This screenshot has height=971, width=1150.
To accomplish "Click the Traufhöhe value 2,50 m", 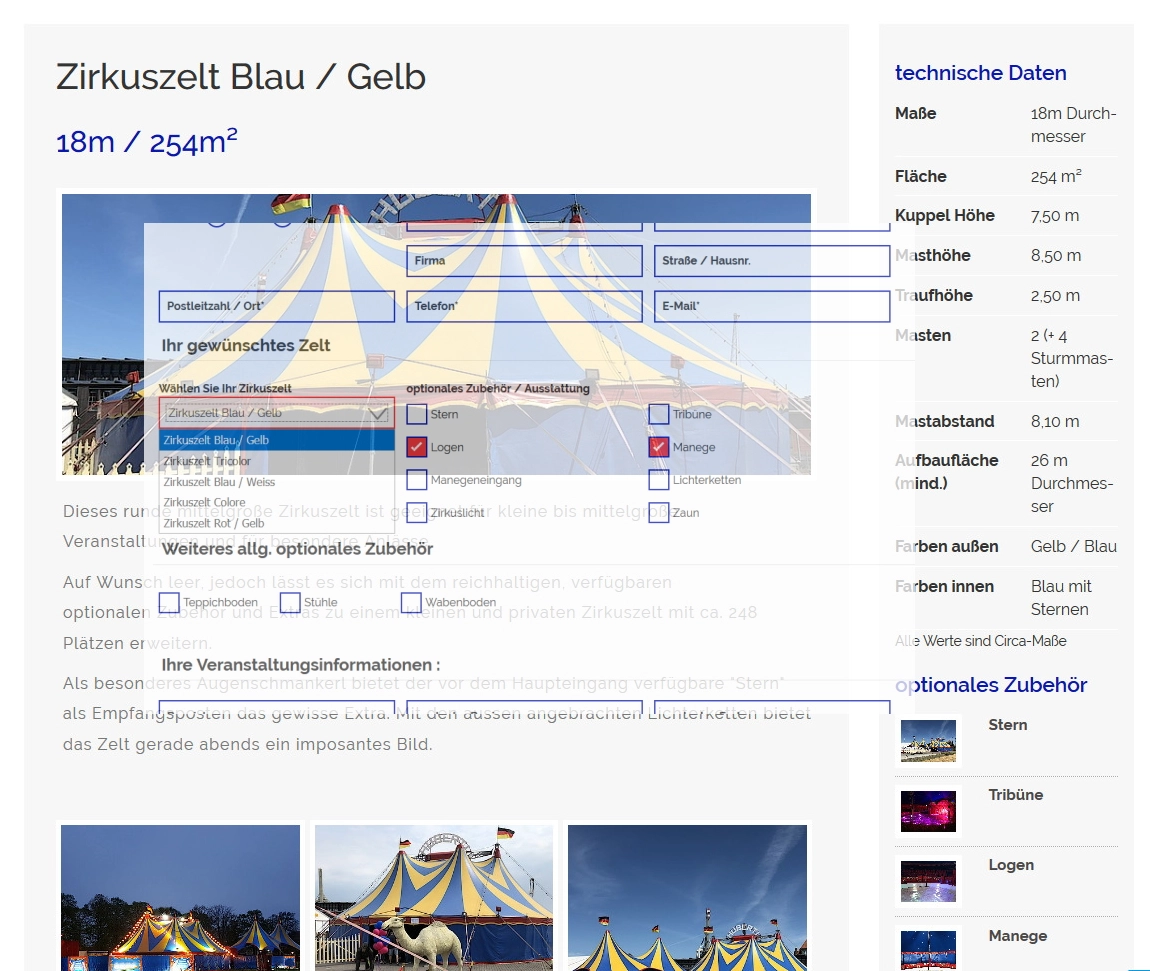I will click(x=1055, y=296).
